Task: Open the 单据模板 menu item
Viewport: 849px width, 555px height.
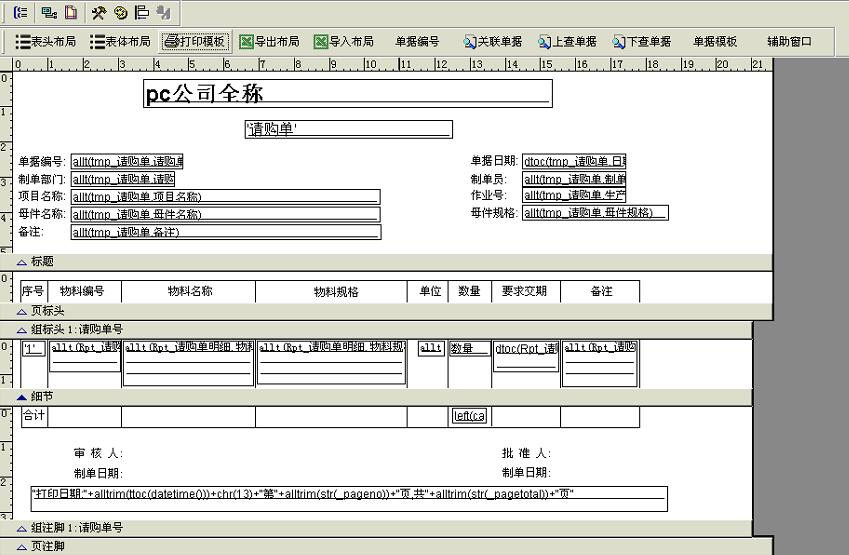Action: tap(715, 42)
